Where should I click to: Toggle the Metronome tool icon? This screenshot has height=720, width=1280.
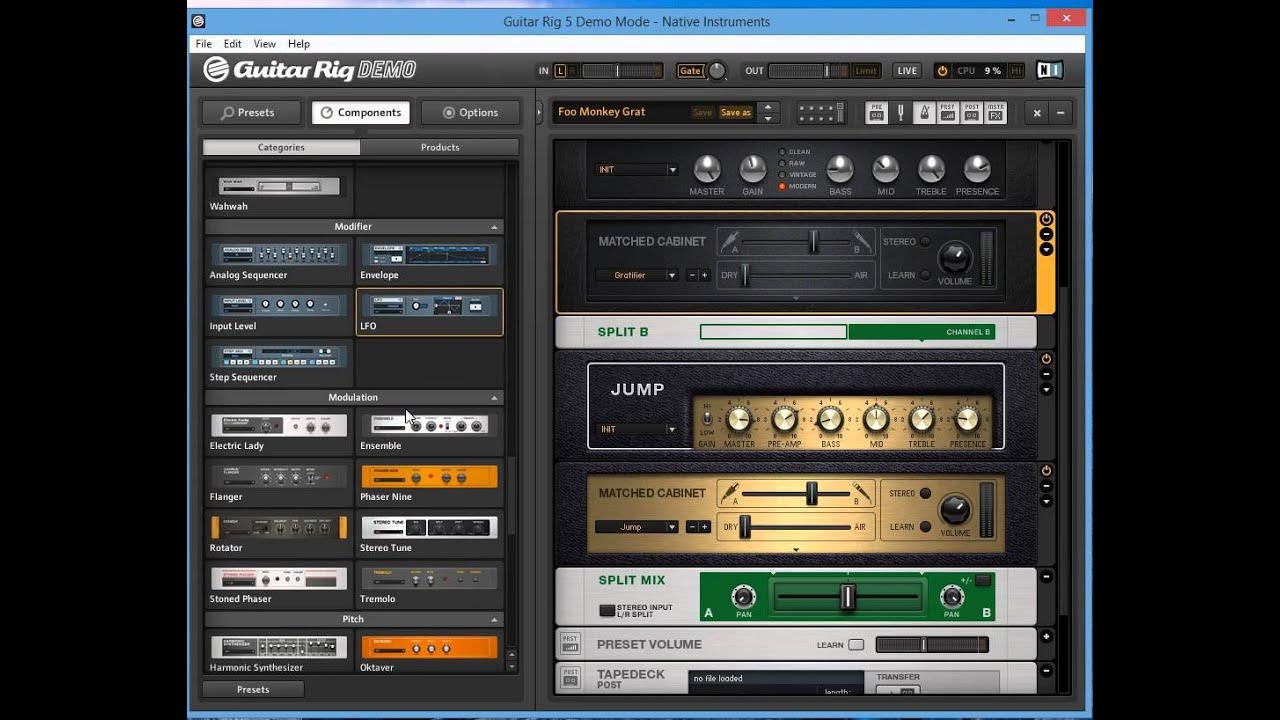coord(924,113)
